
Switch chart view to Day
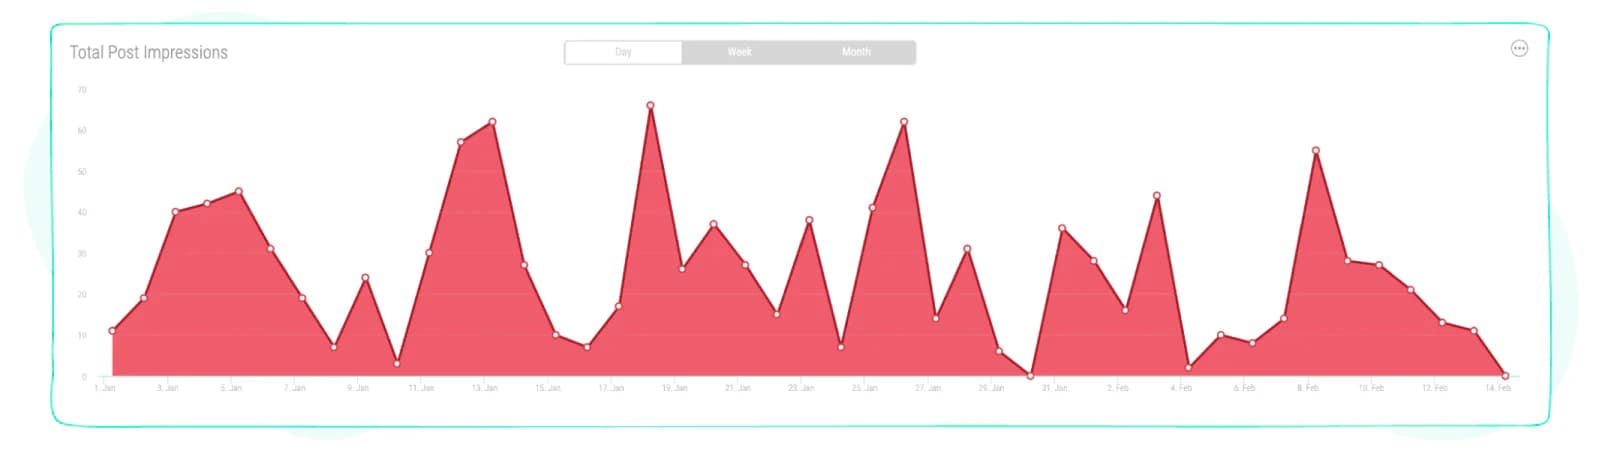pyautogui.click(x=623, y=52)
